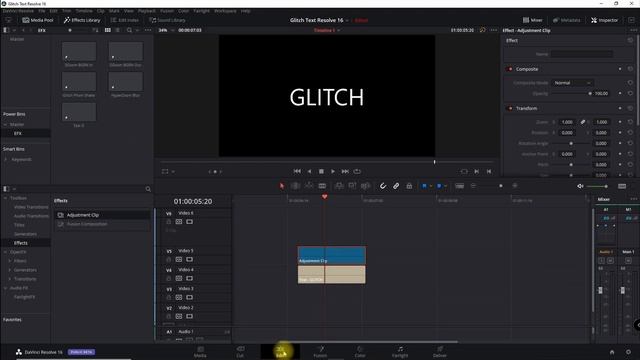Select Fusion Composition in Effects list

coord(102,224)
